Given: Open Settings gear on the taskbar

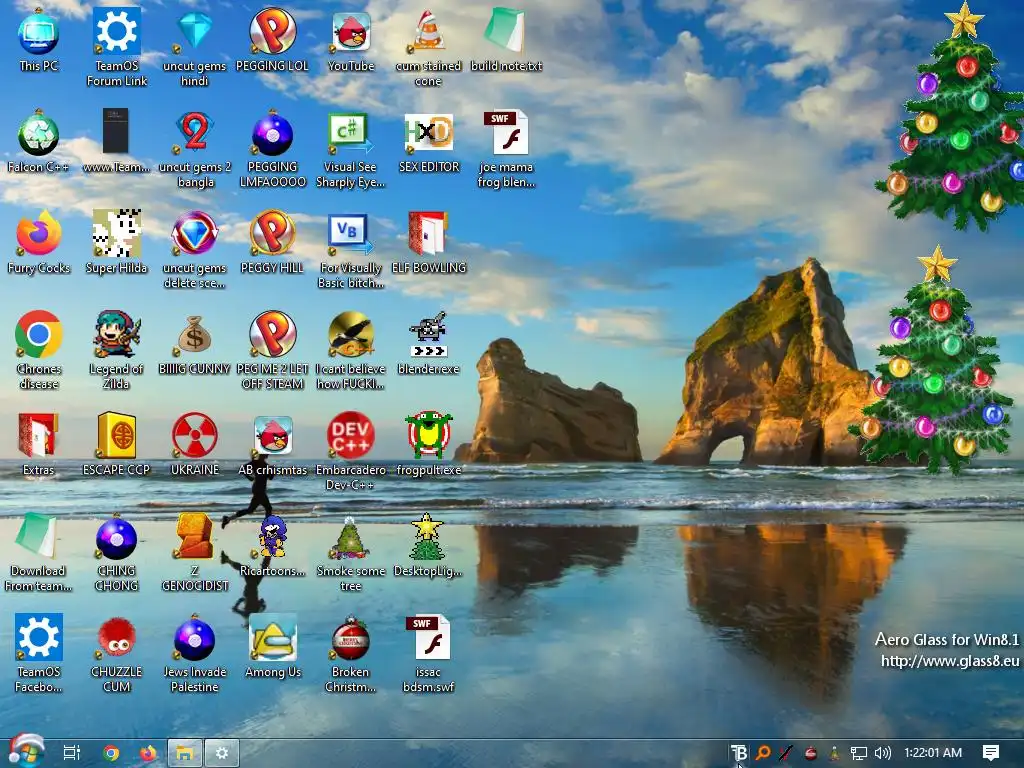Looking at the screenshot, I should pyautogui.click(x=222, y=753).
